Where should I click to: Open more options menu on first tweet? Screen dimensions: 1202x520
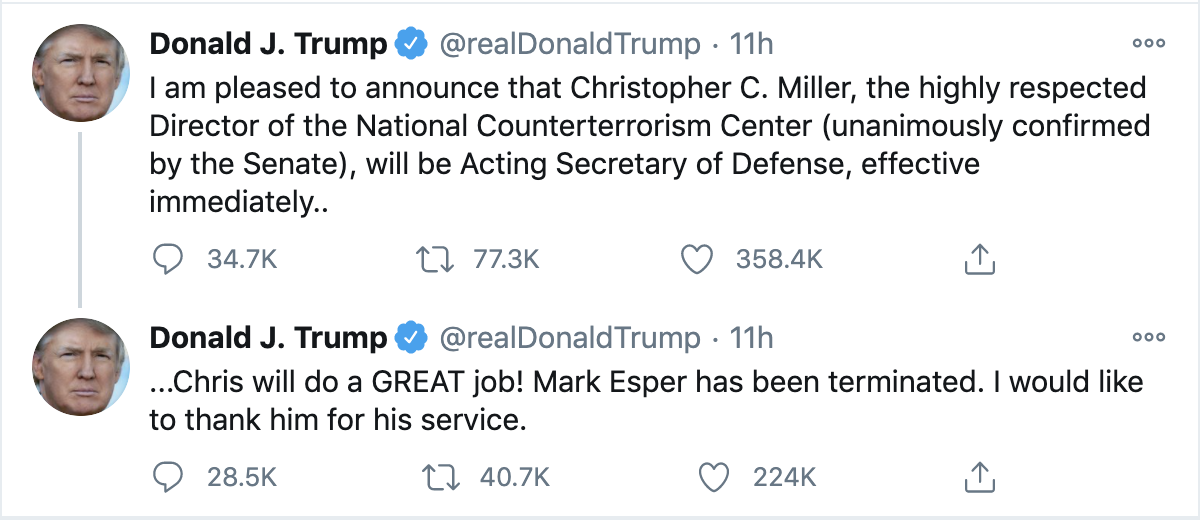tap(1148, 43)
